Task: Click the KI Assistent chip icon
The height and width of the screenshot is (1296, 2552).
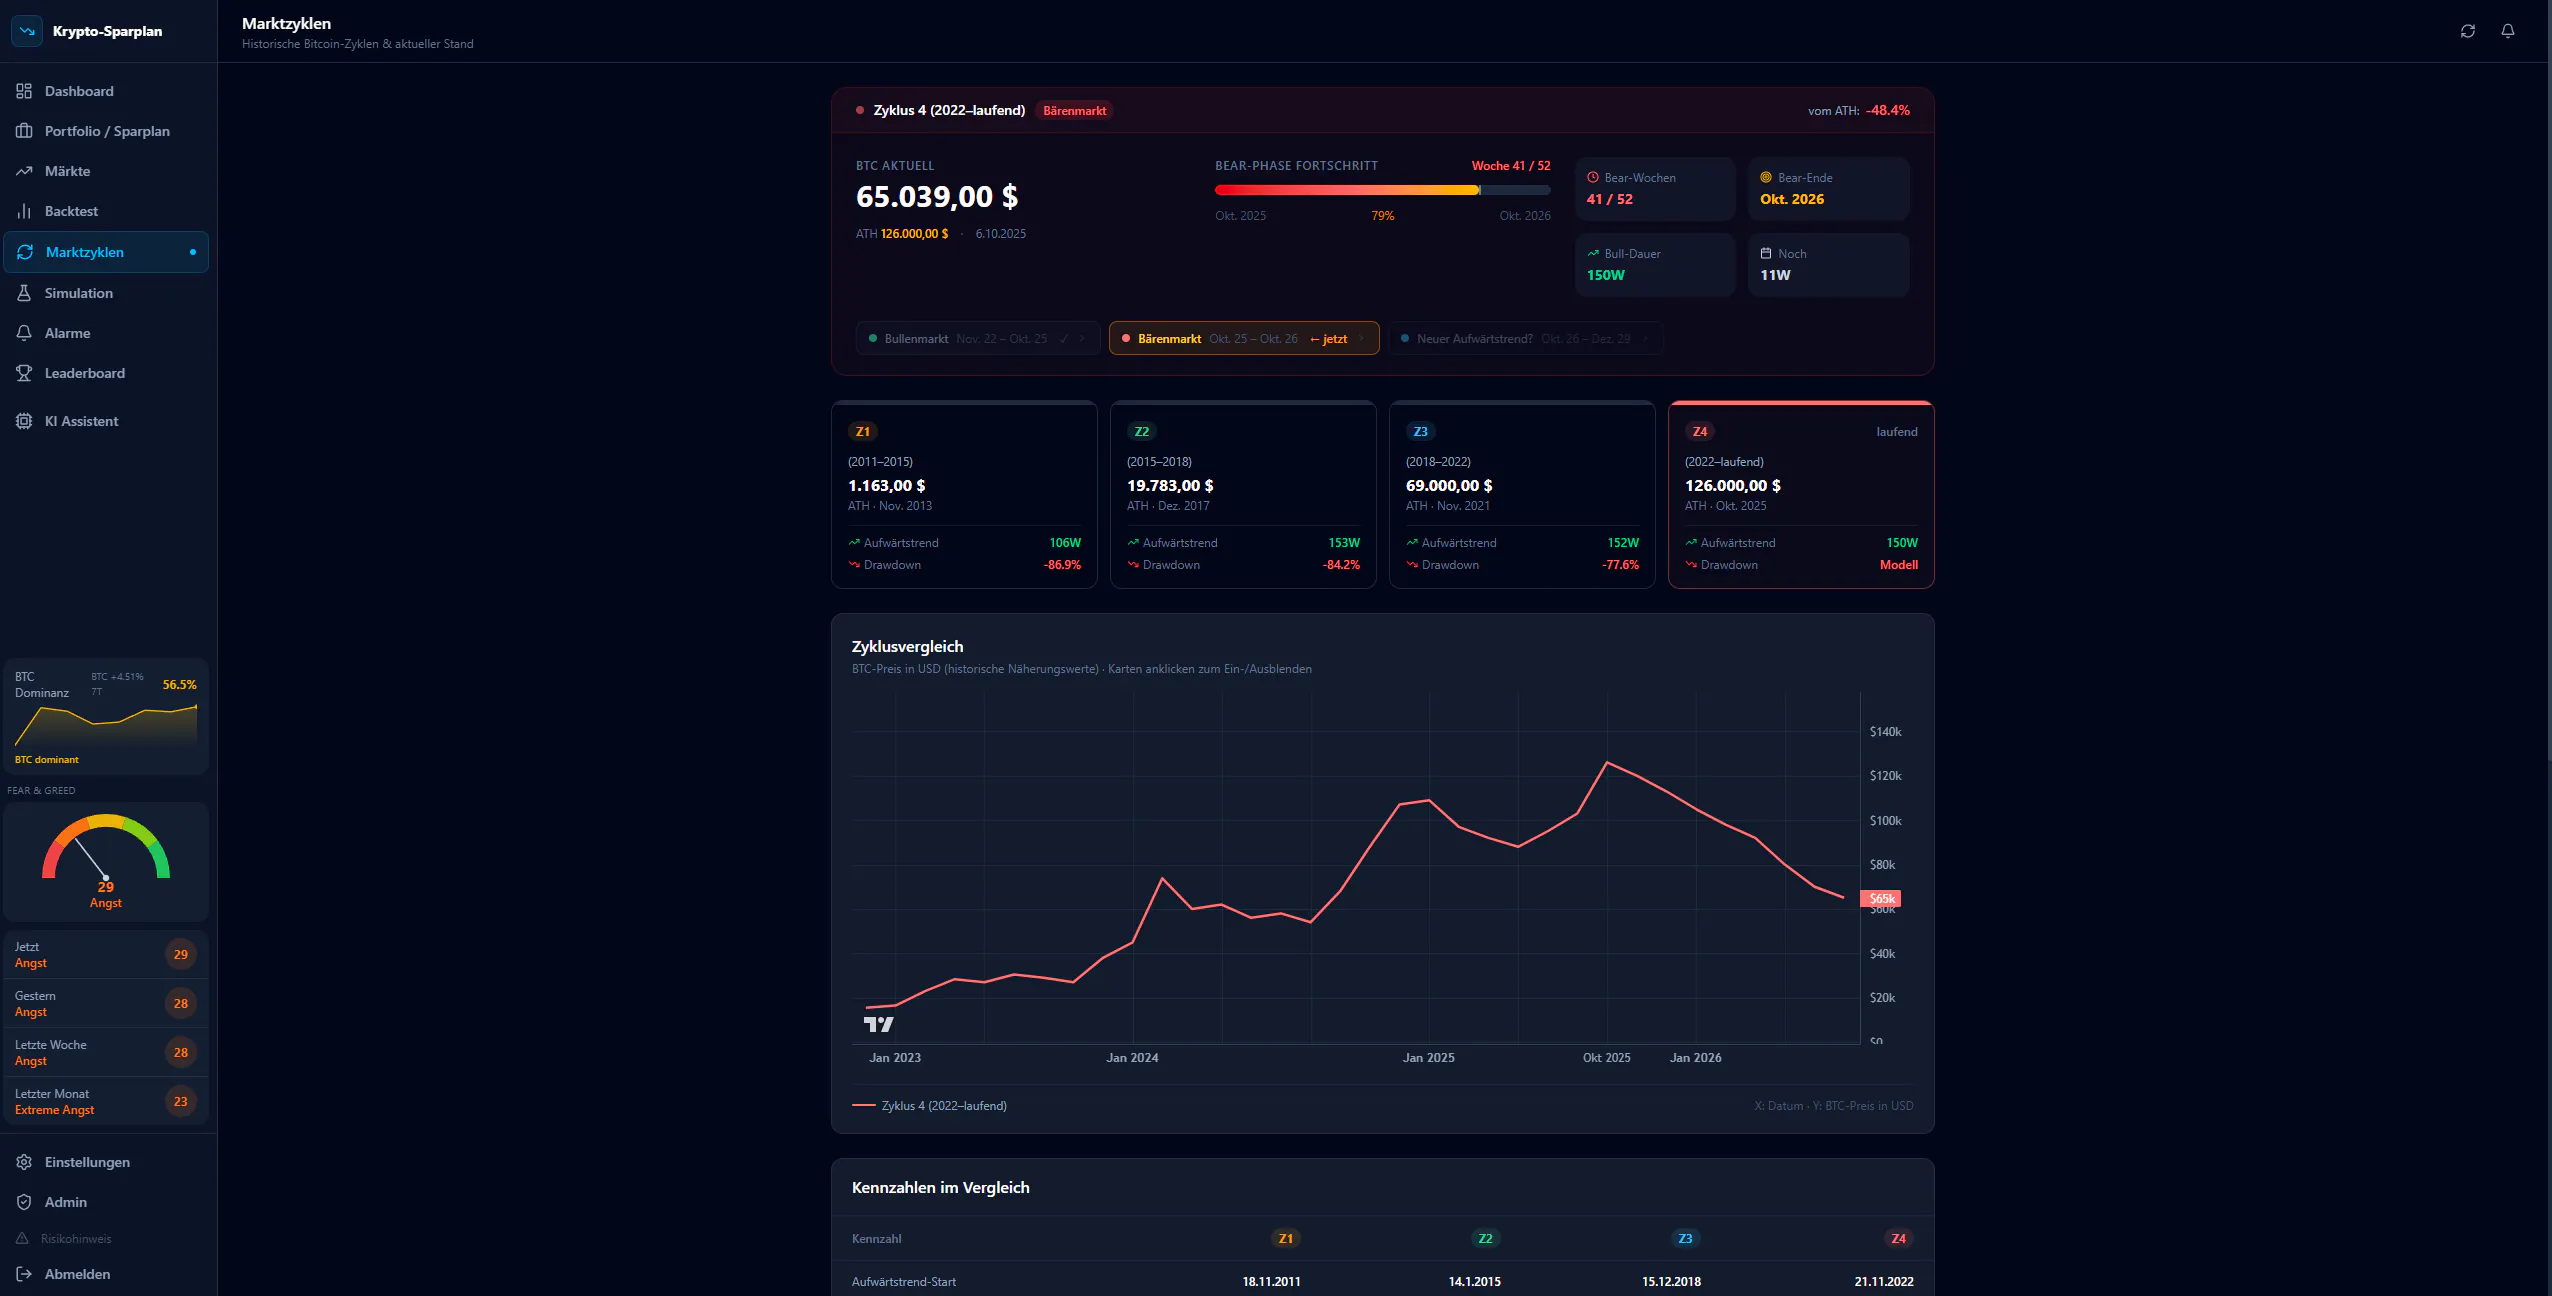Action: [24, 421]
